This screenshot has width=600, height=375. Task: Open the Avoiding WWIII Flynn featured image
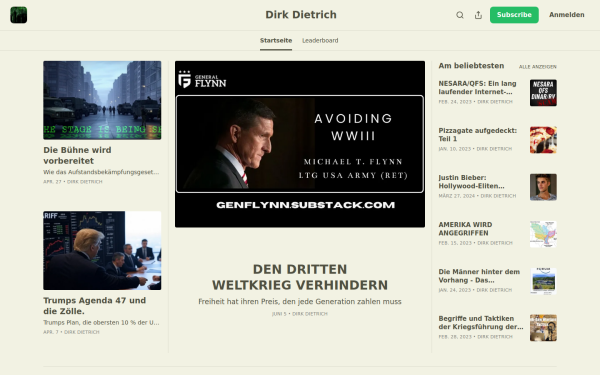300,144
